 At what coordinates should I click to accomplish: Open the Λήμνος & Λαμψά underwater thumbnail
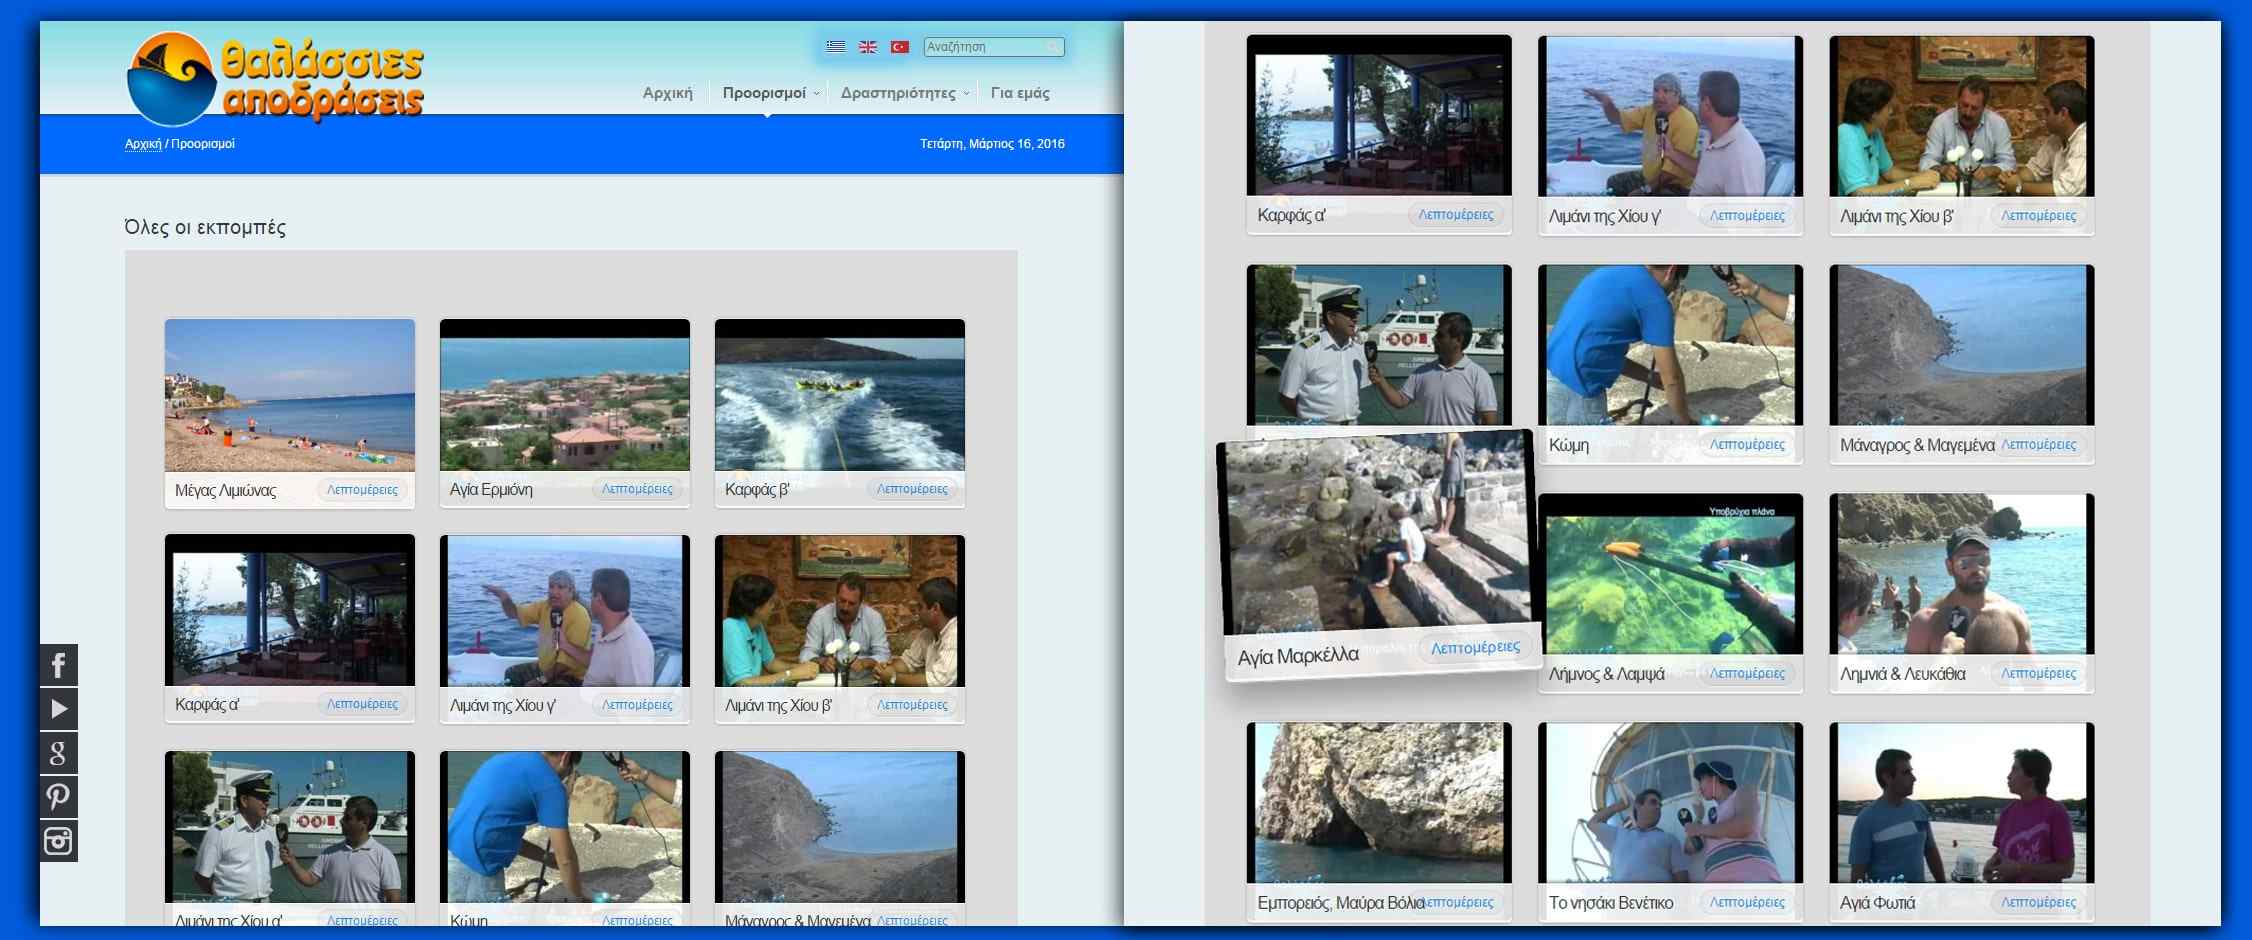[1670, 575]
